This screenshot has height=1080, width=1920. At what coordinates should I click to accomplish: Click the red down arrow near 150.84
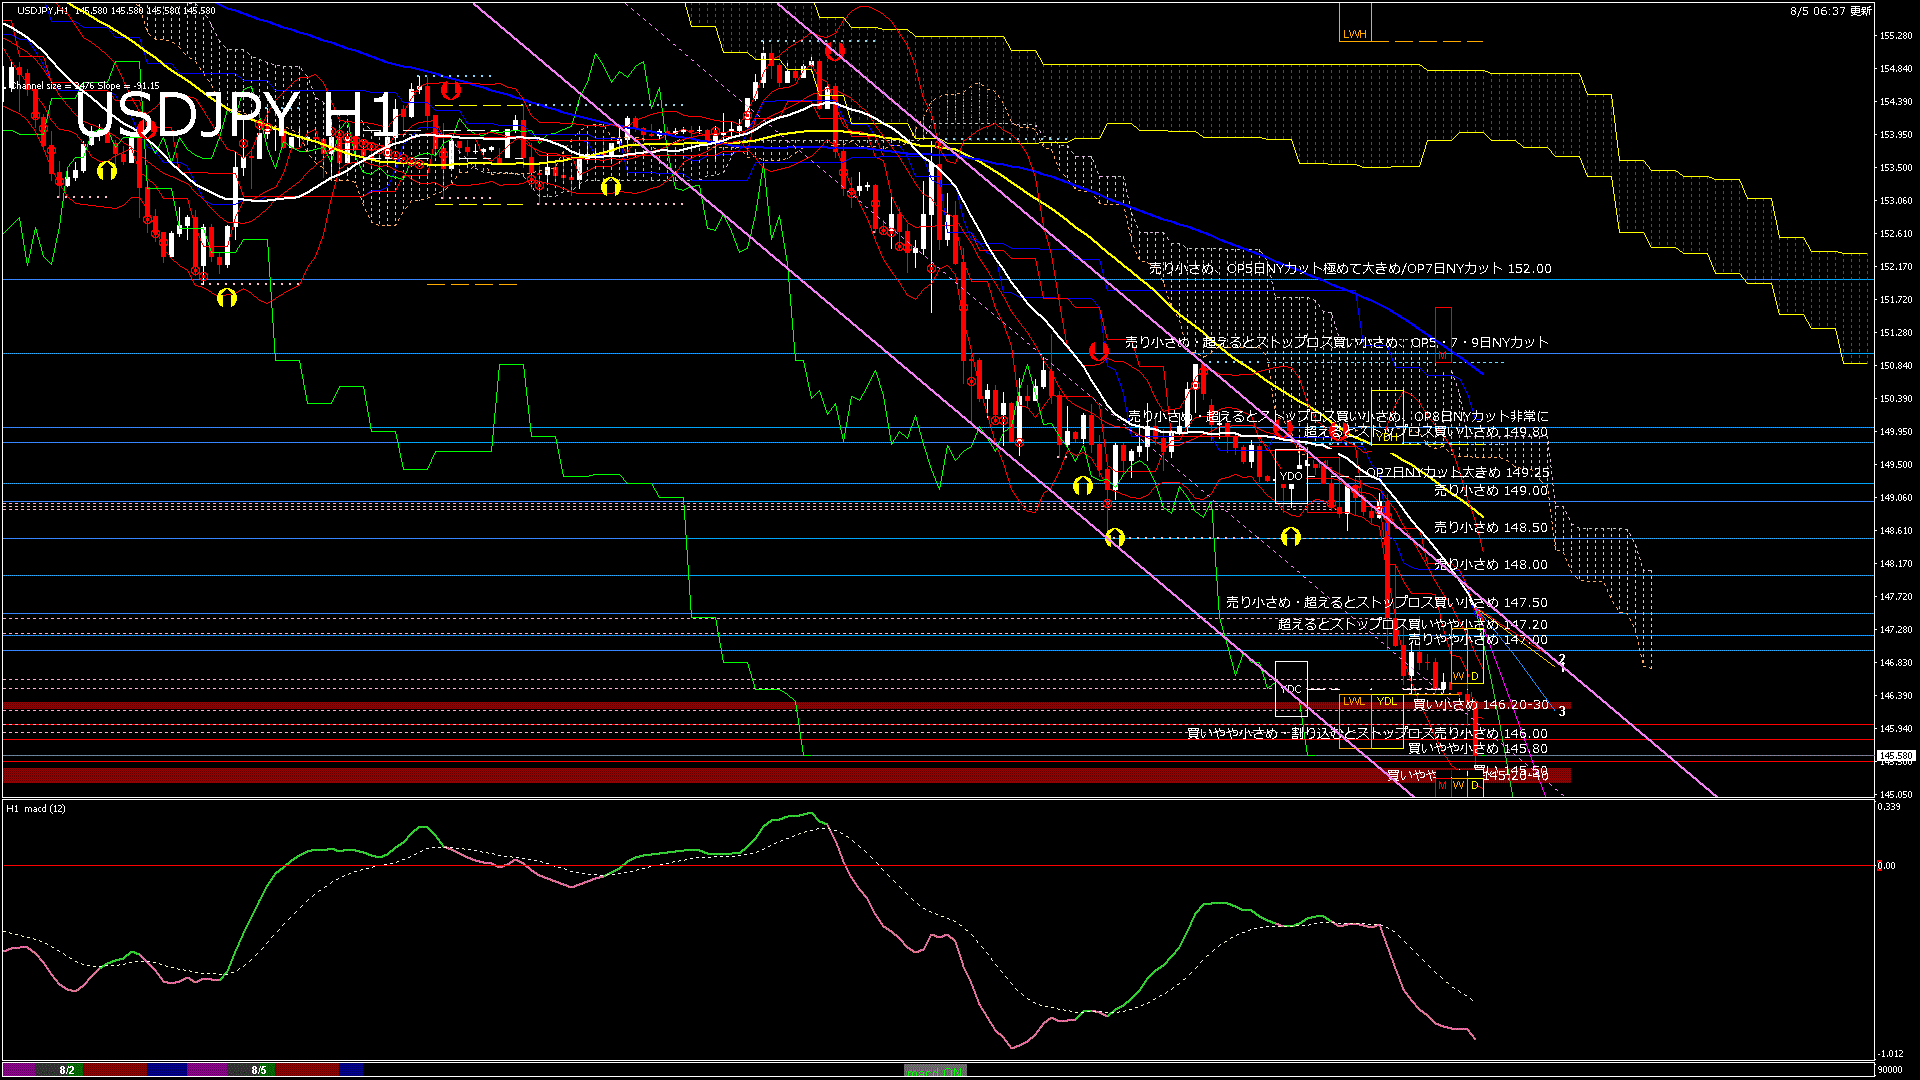[1099, 351]
